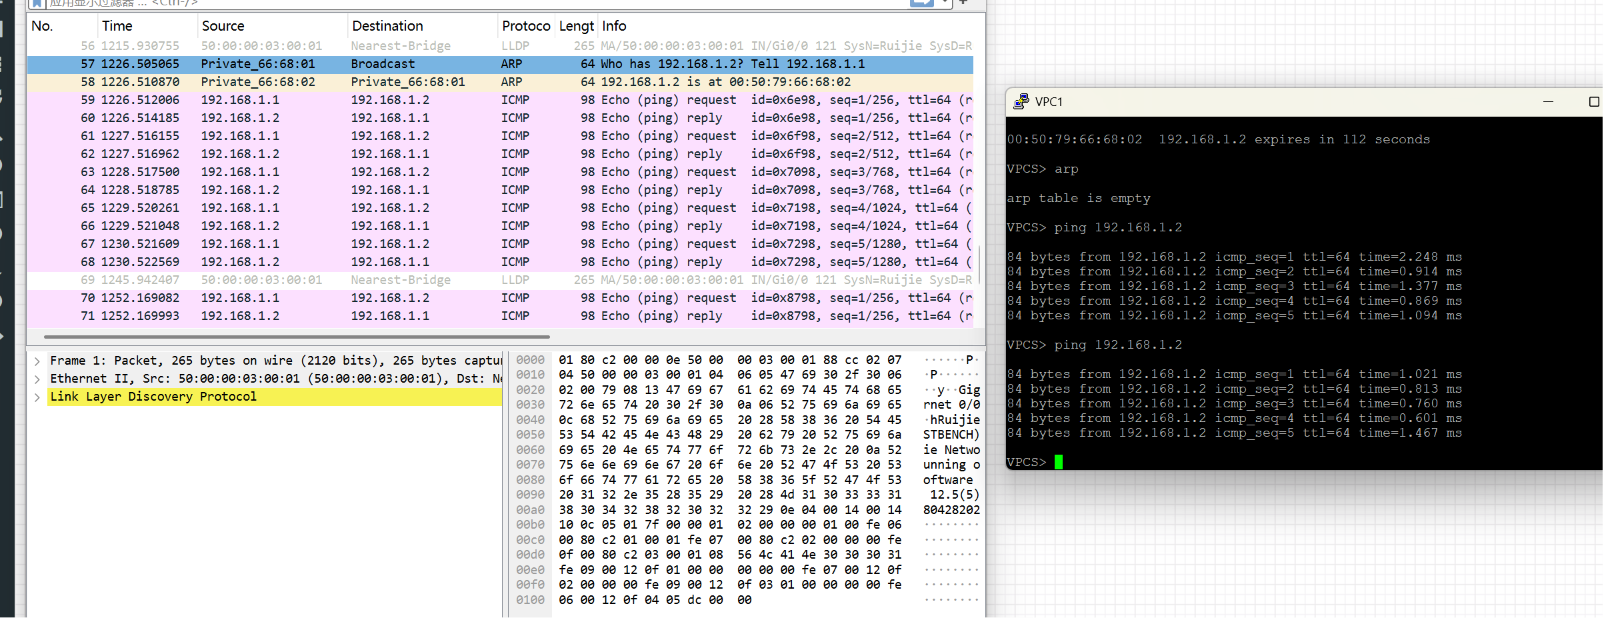Click the VPC1 window title text
This screenshot has height=618, width=1603.
[x=1049, y=102]
